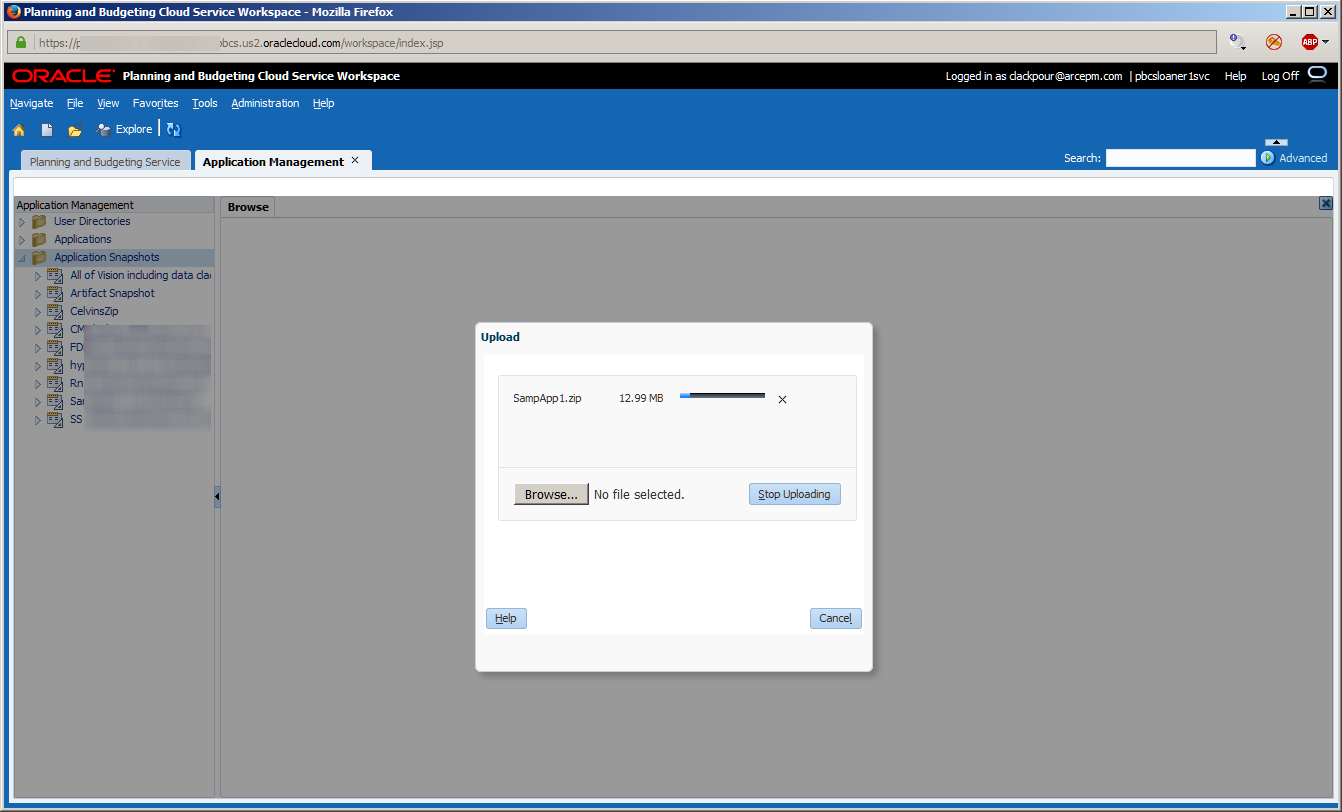Remove SampApp1.zip from upload list
1342x812 pixels.
tap(782, 399)
